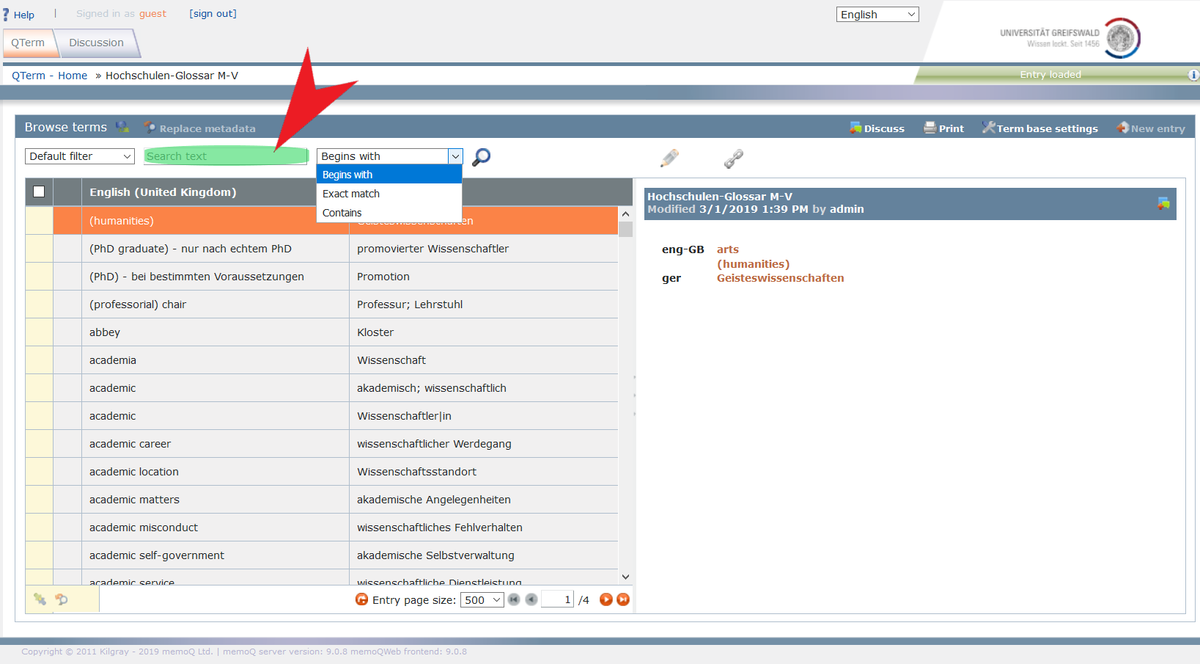The image size is (1200, 664).
Task: Check the select-all checkbox in table header
Action: pyautogui.click(x=39, y=192)
